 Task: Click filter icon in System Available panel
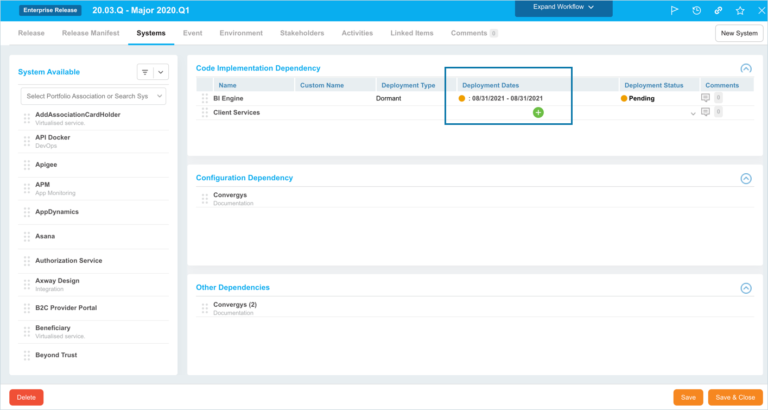pos(145,72)
